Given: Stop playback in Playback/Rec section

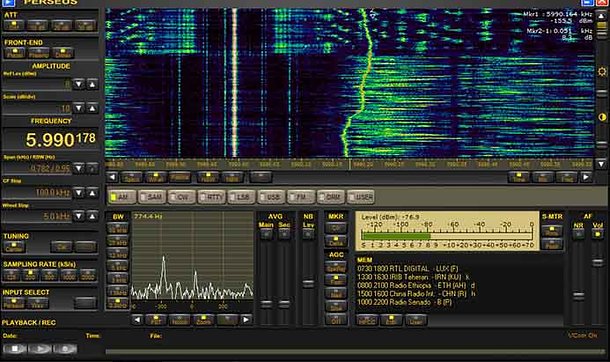Looking at the screenshot, I should pos(14,349).
